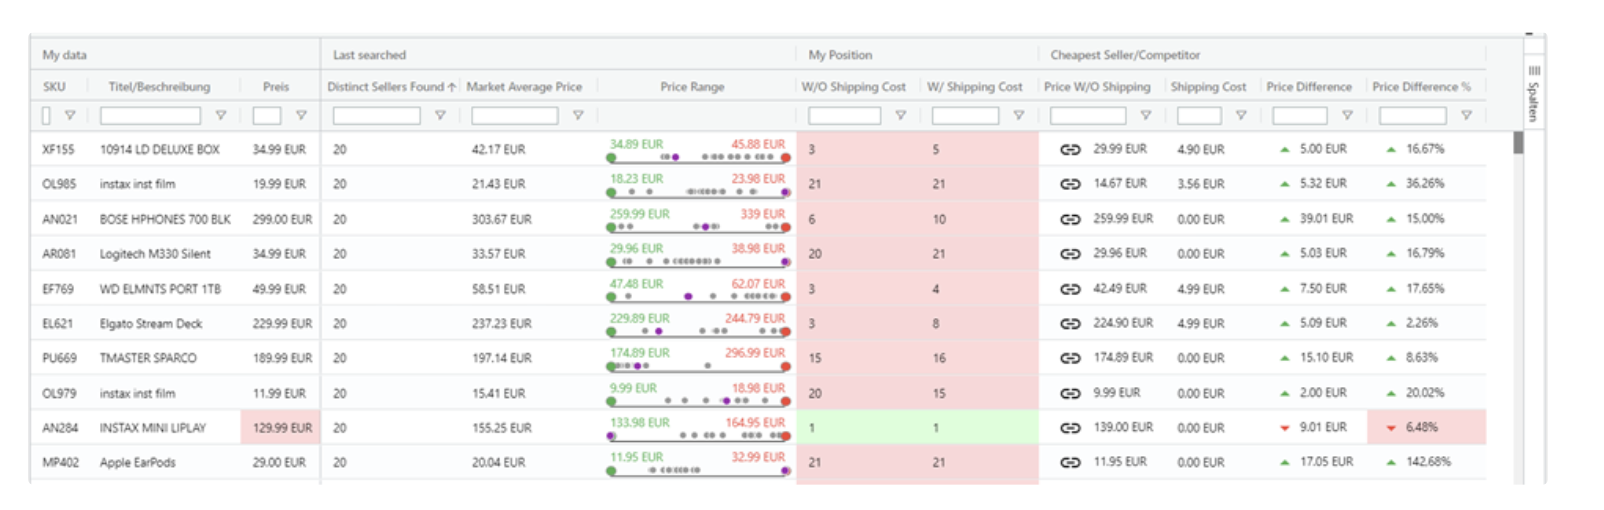Click price range chart for Elgato Stream Deck
This screenshot has width=1604, height=510.
tap(698, 324)
